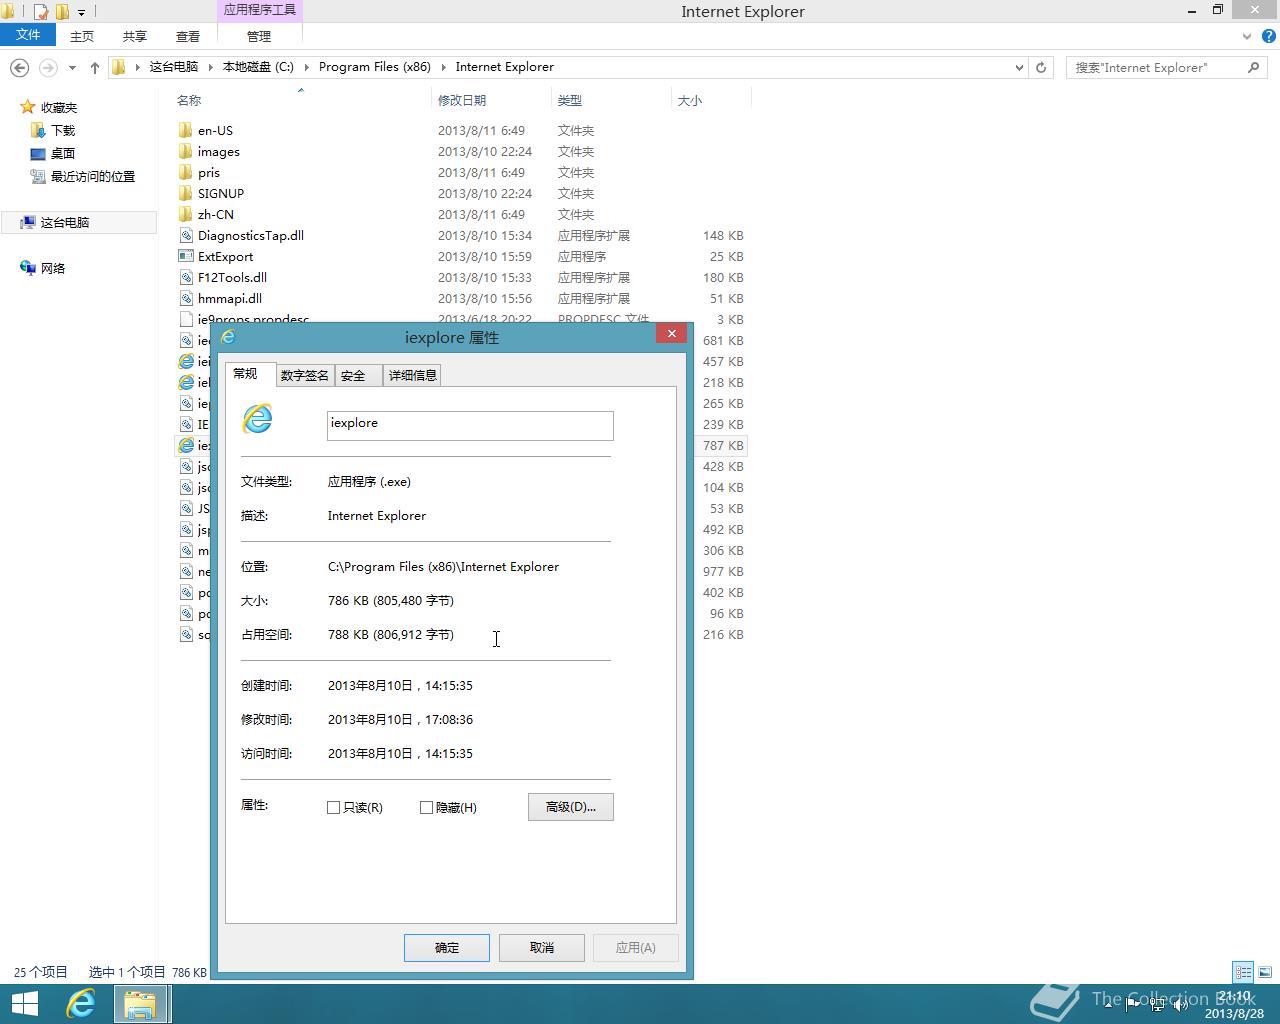This screenshot has width=1280, height=1024.
Task: Click the Forward navigation arrow
Action: click(48, 67)
